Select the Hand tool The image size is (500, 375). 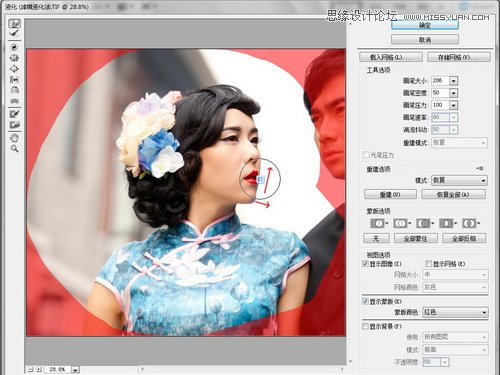[14, 138]
